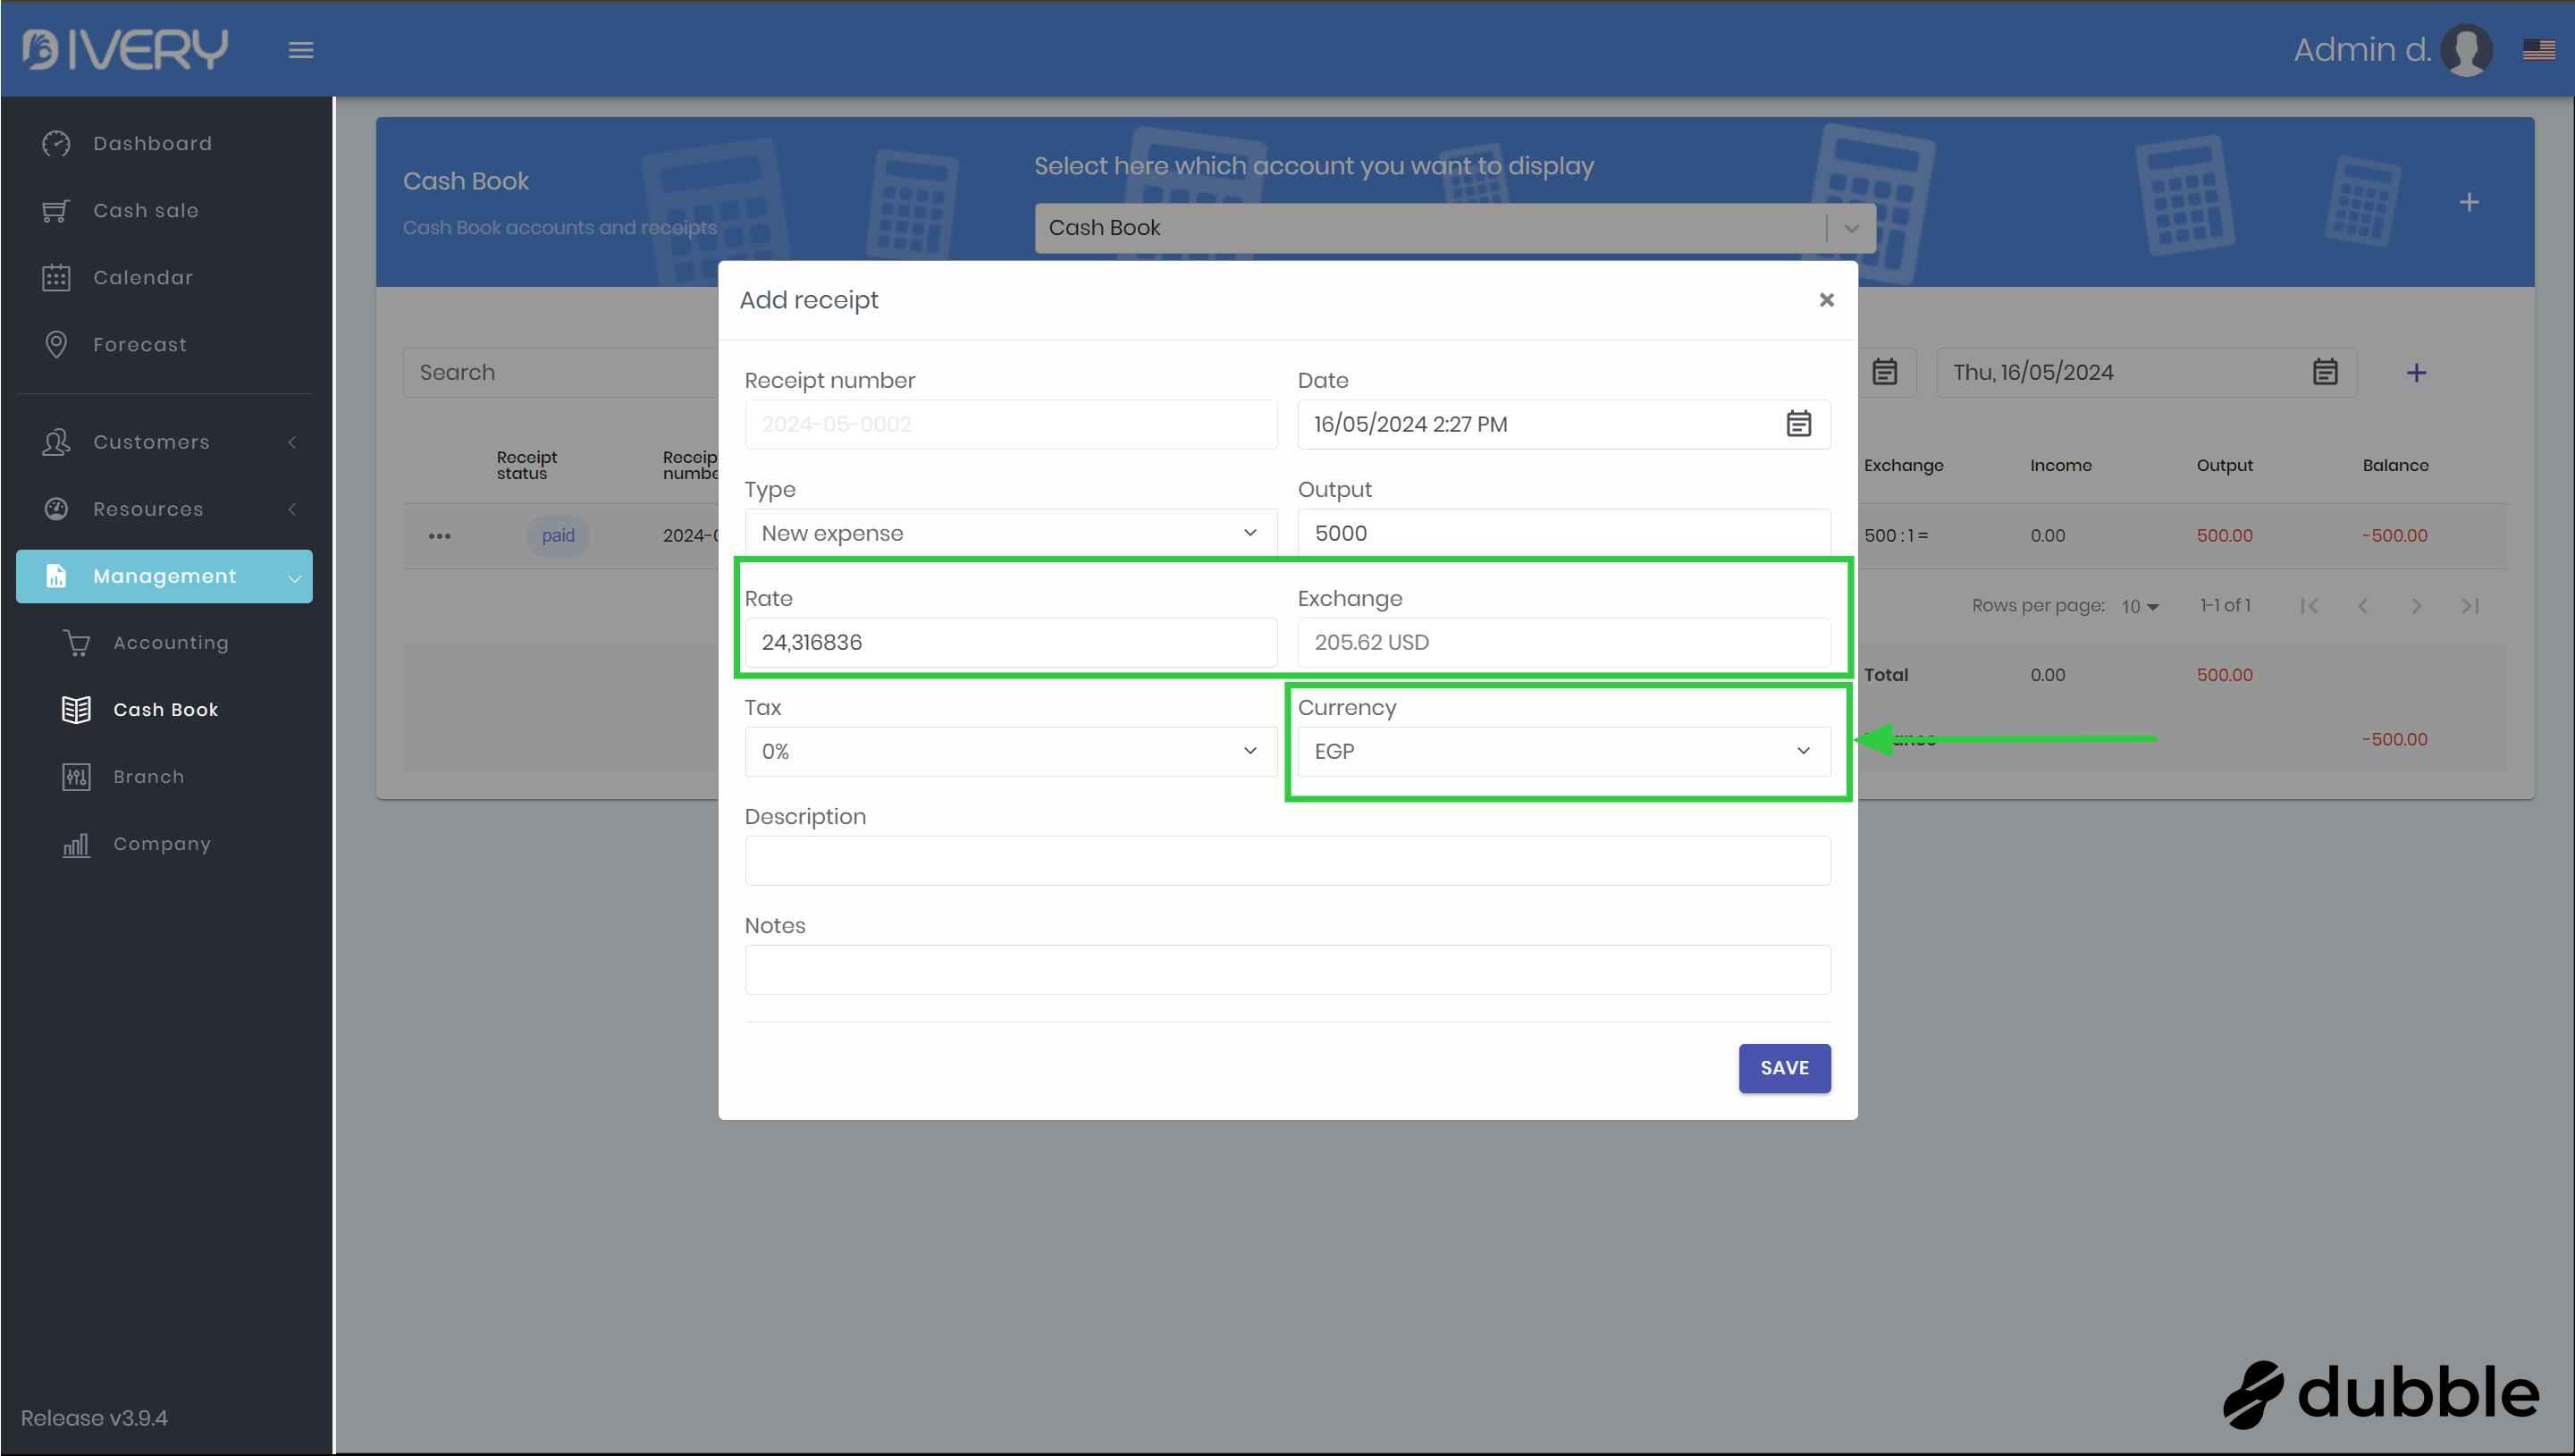
Task: Select Branch in the sidebar
Action: coord(149,777)
